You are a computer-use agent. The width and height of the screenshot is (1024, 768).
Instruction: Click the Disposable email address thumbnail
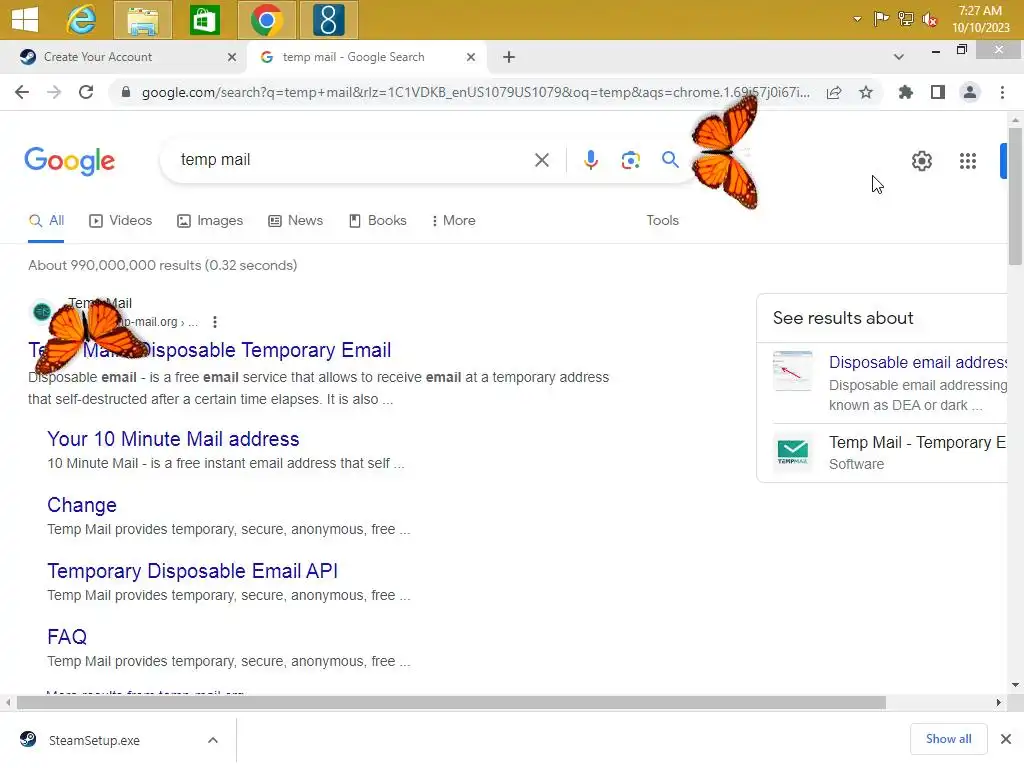click(793, 371)
